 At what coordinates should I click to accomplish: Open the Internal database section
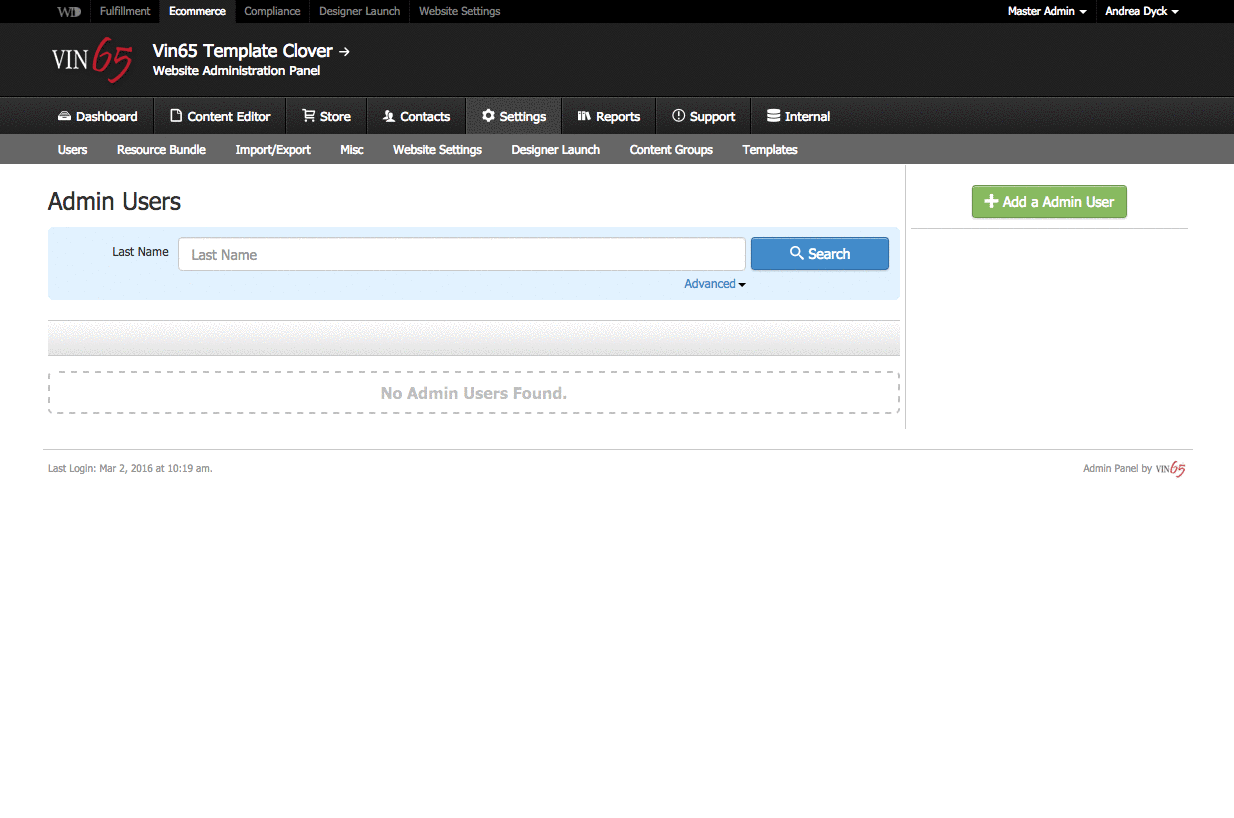798,116
